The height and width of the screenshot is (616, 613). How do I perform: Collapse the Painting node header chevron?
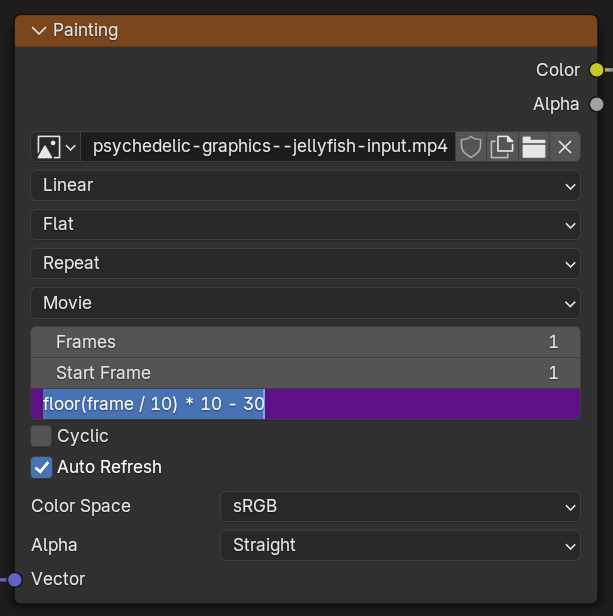(39, 30)
